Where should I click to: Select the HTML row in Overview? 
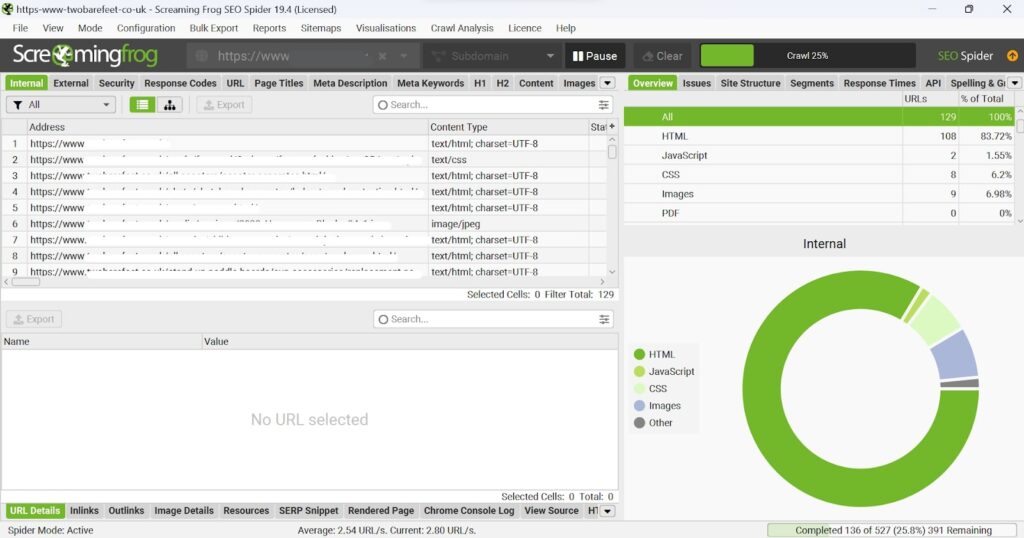click(819, 136)
